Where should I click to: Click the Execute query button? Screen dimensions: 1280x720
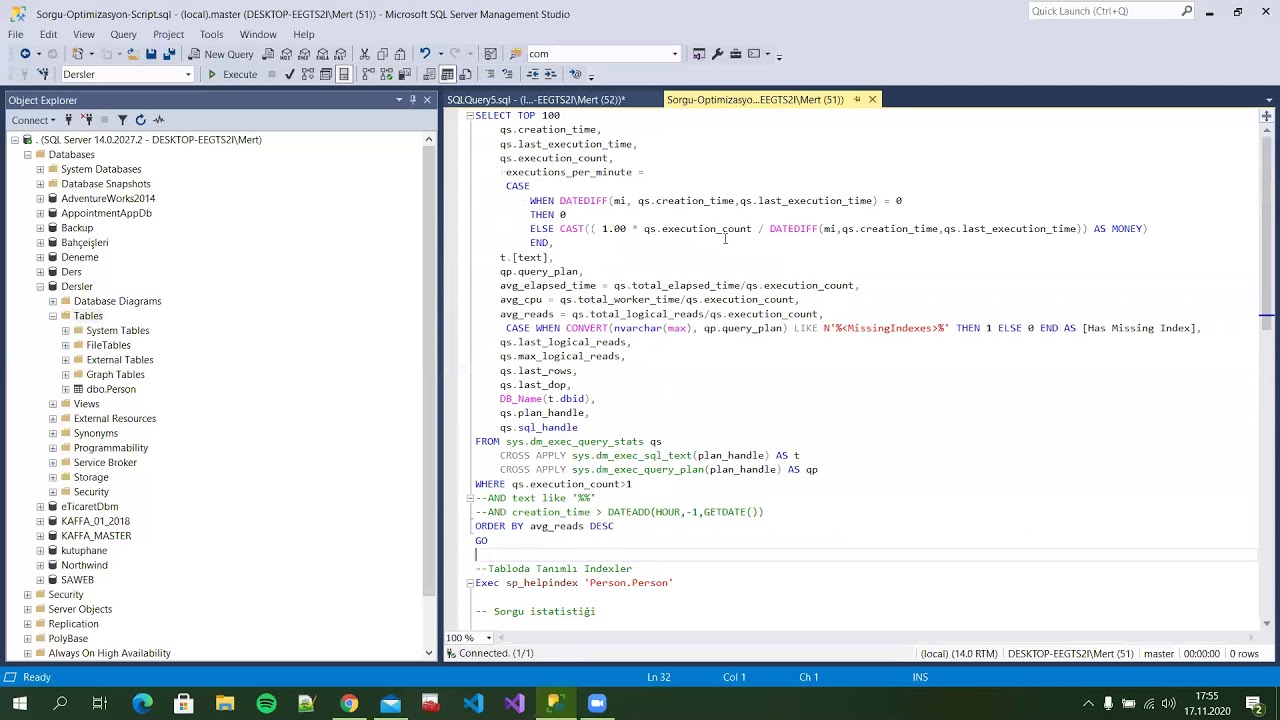pyautogui.click(x=232, y=74)
